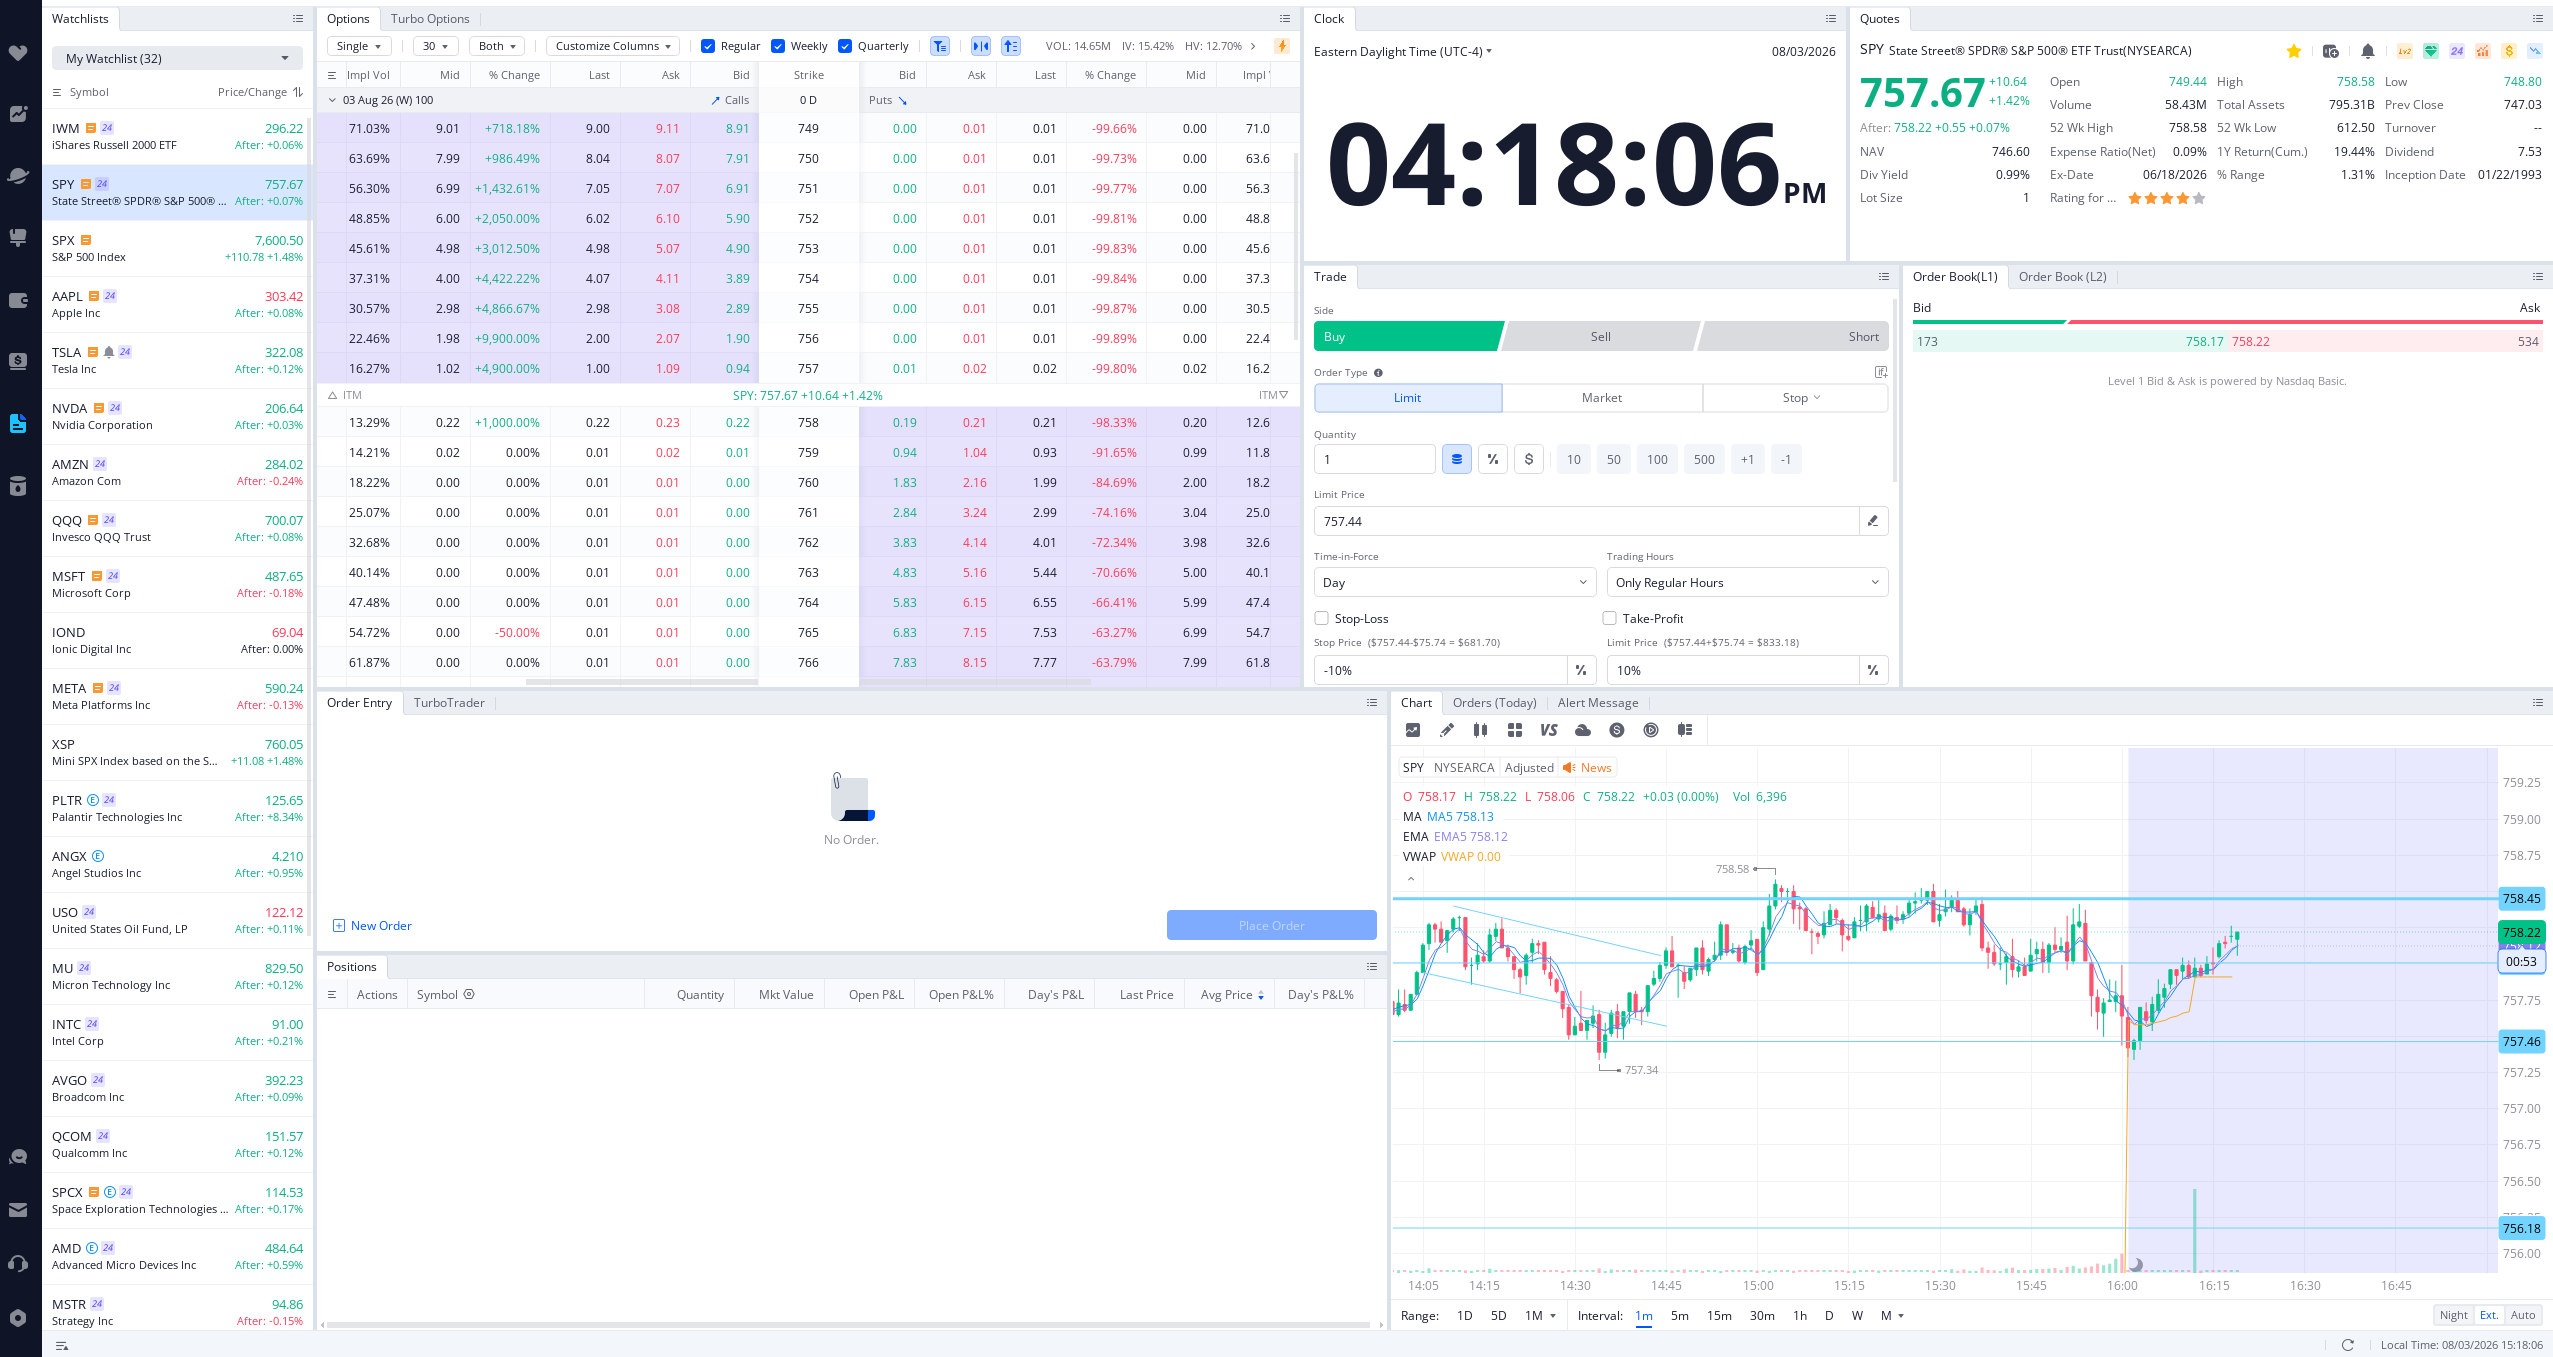This screenshot has width=2553, height=1357.
Task: Open the mail inbox sidebar icon
Action: pyautogui.click(x=18, y=1210)
